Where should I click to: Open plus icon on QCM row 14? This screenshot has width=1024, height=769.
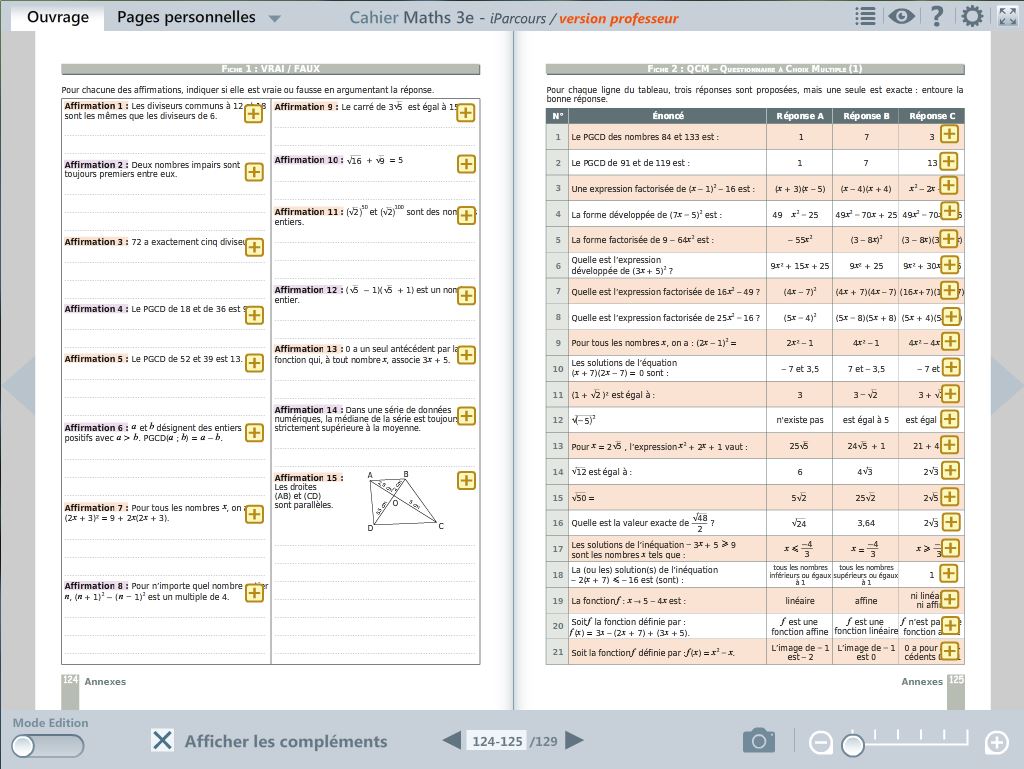950,470
